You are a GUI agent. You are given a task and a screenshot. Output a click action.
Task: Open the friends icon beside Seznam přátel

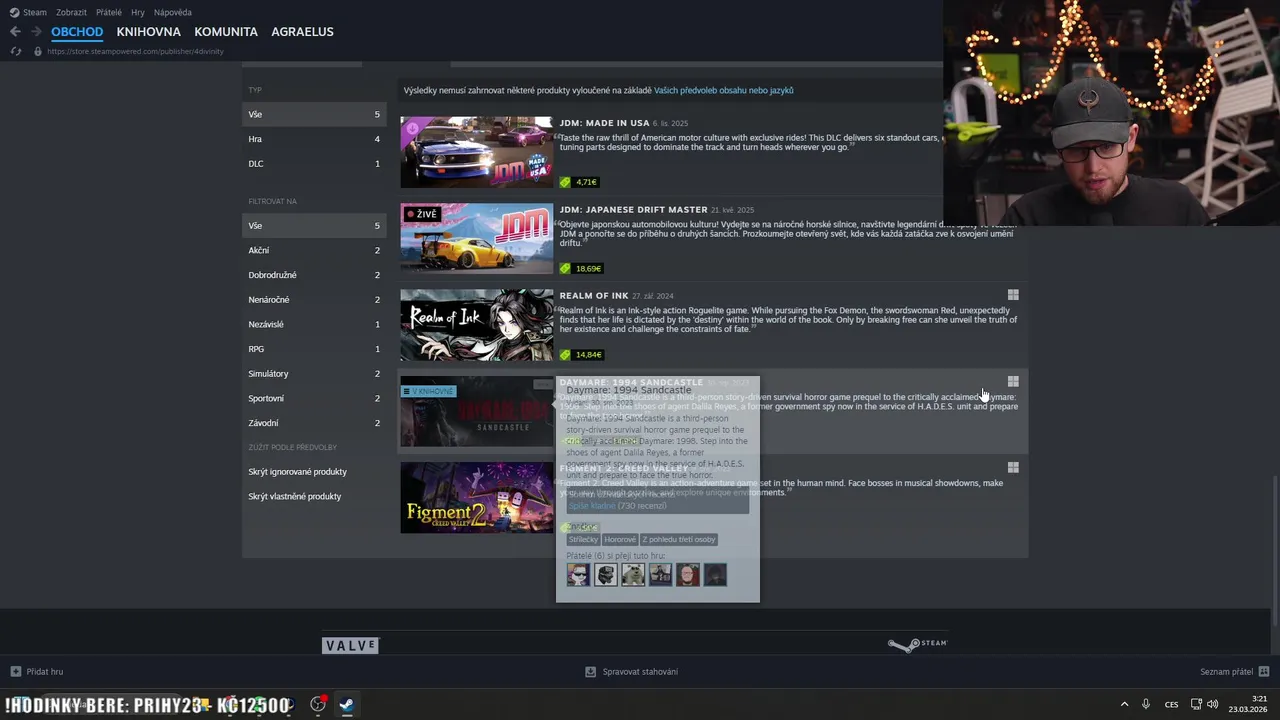pos(1264,671)
